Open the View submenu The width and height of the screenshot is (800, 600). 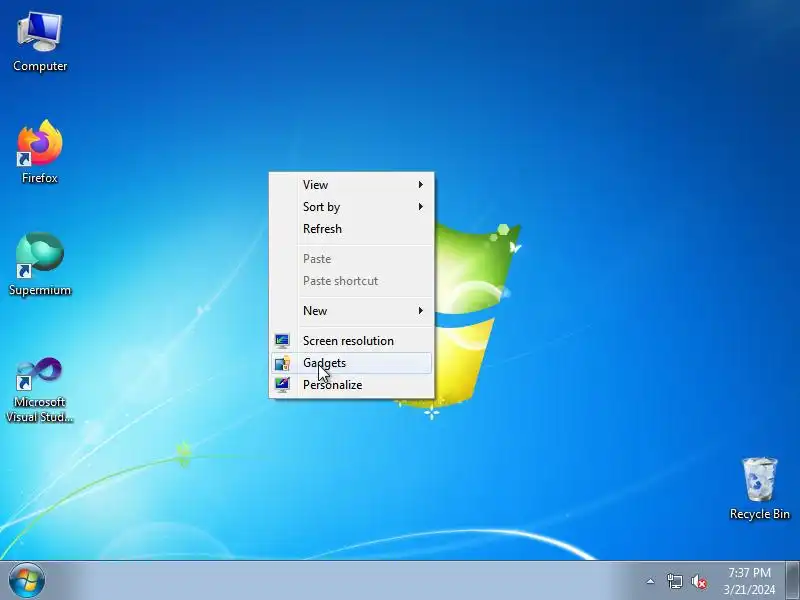(x=352, y=185)
